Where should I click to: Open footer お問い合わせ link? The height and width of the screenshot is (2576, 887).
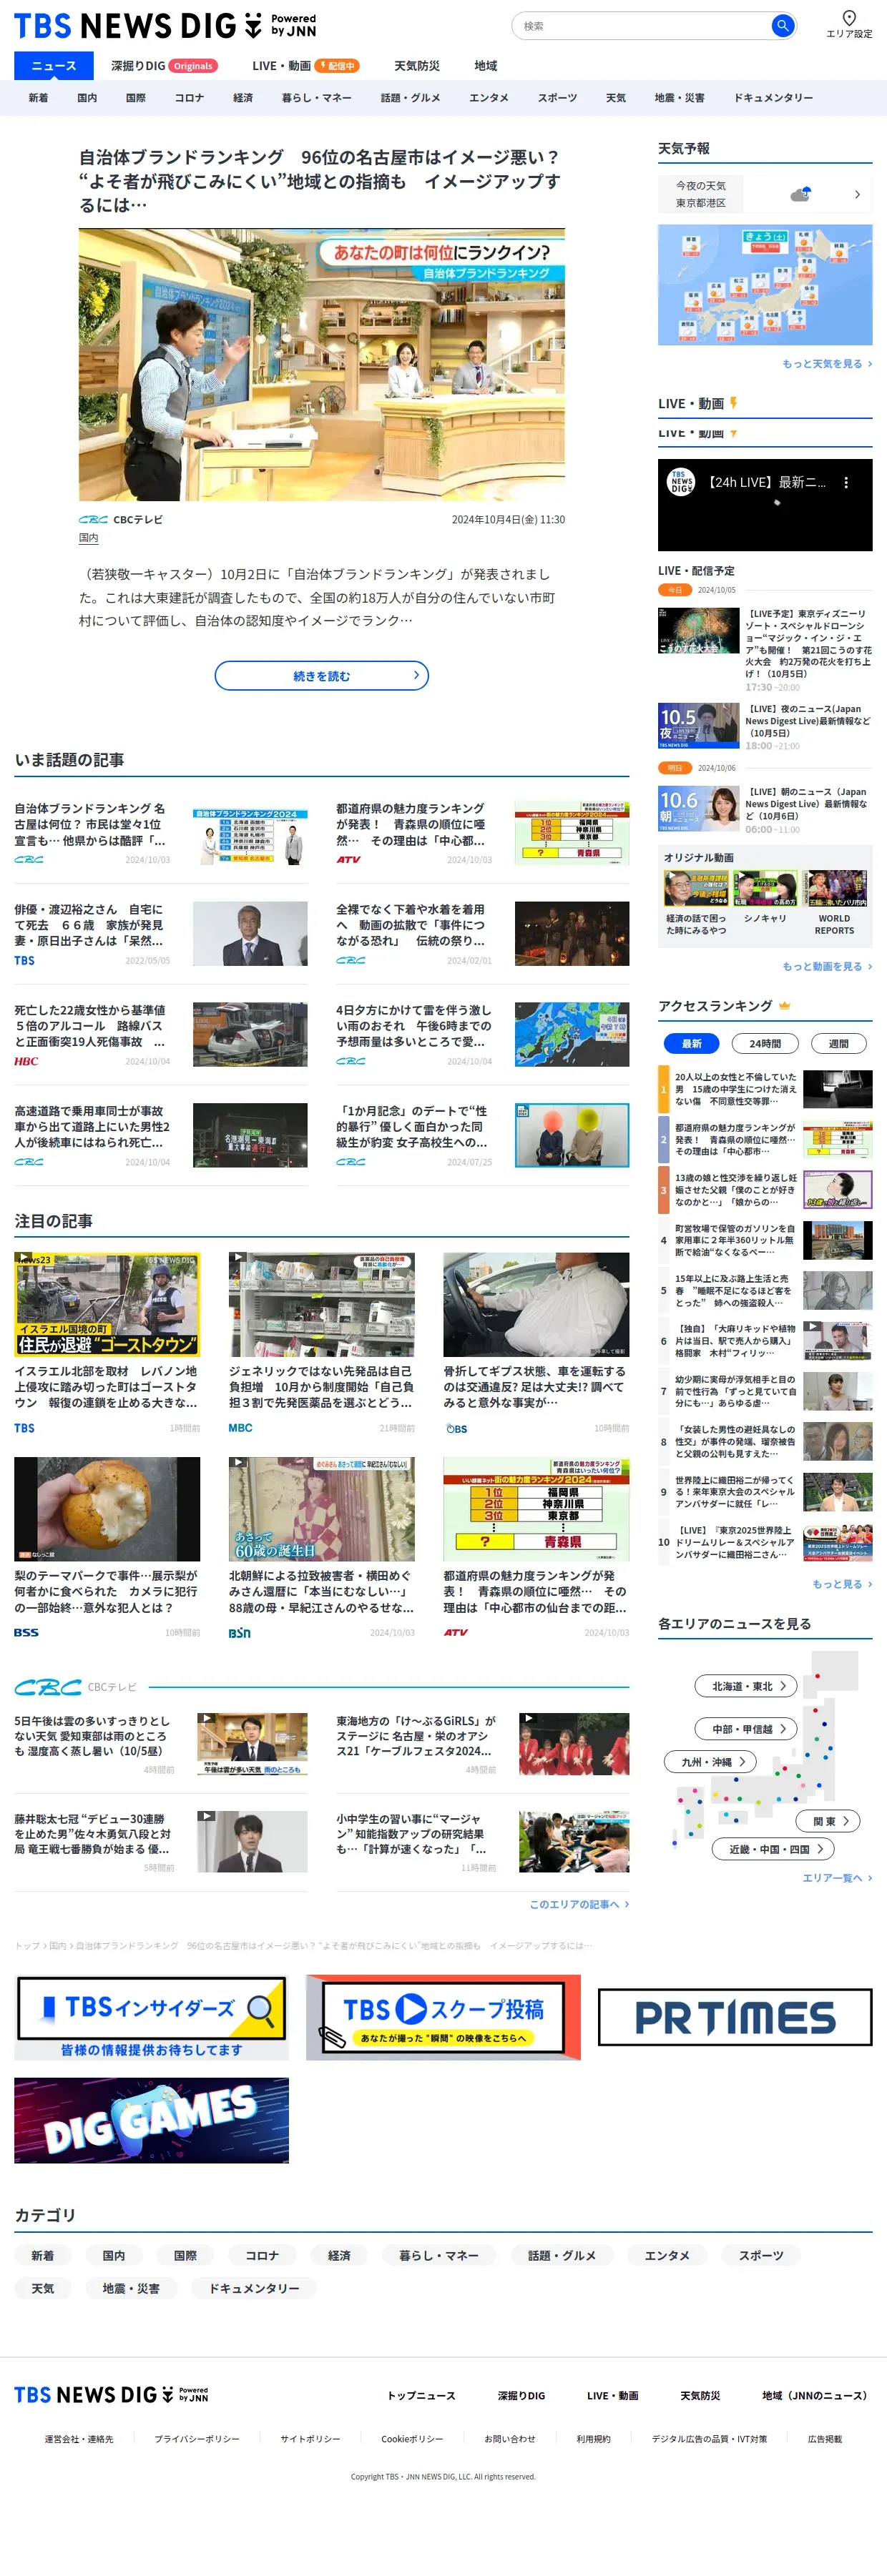(510, 2439)
